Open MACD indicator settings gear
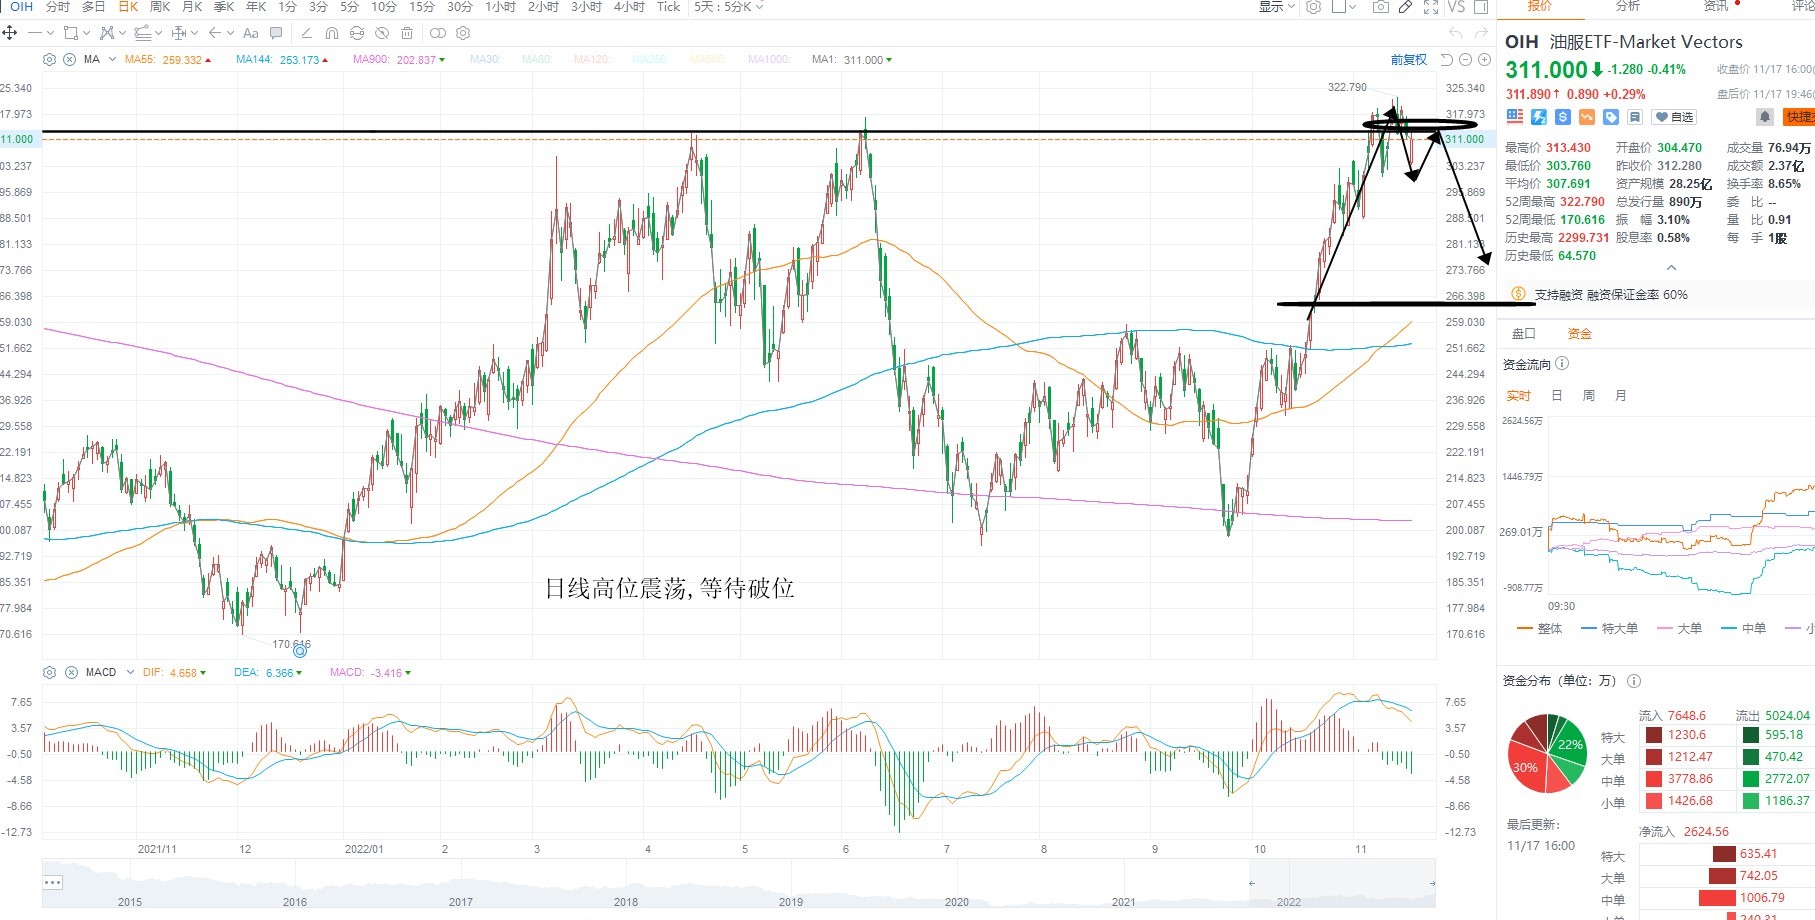This screenshot has height=920, width=1815. [50, 672]
